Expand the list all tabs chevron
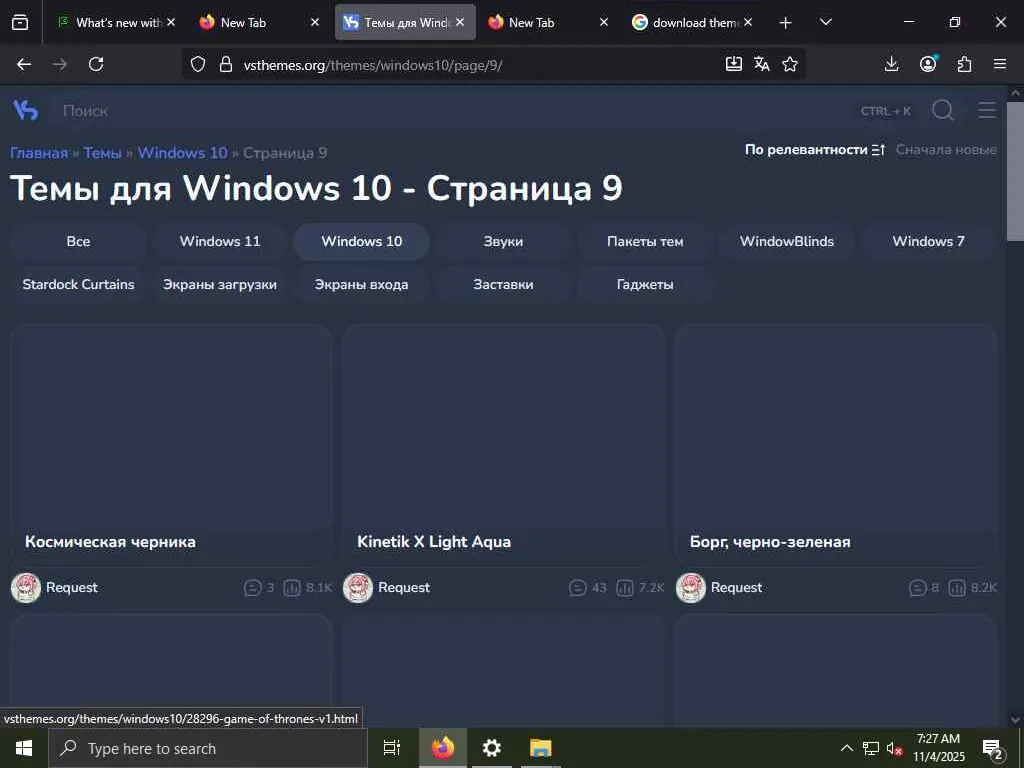 [825, 22]
